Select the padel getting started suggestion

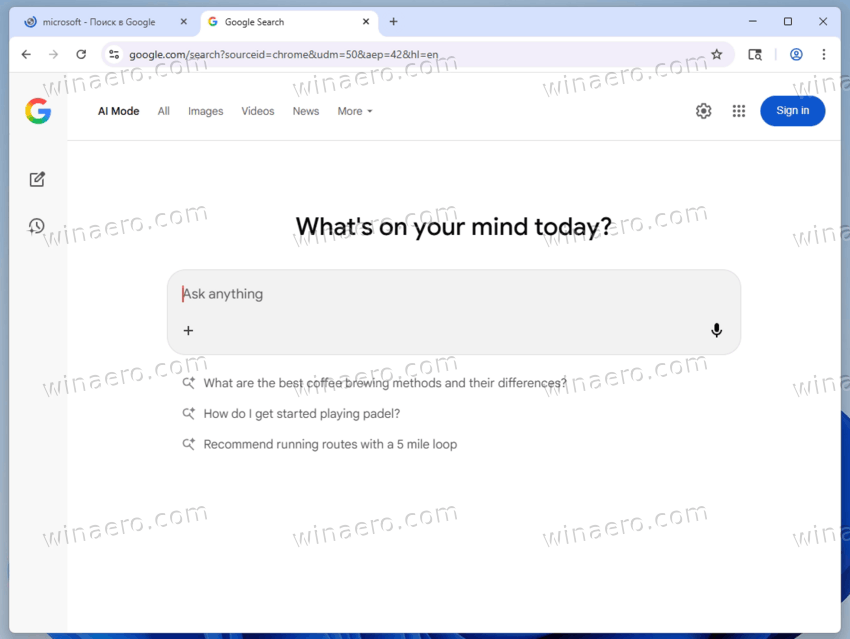click(x=302, y=413)
